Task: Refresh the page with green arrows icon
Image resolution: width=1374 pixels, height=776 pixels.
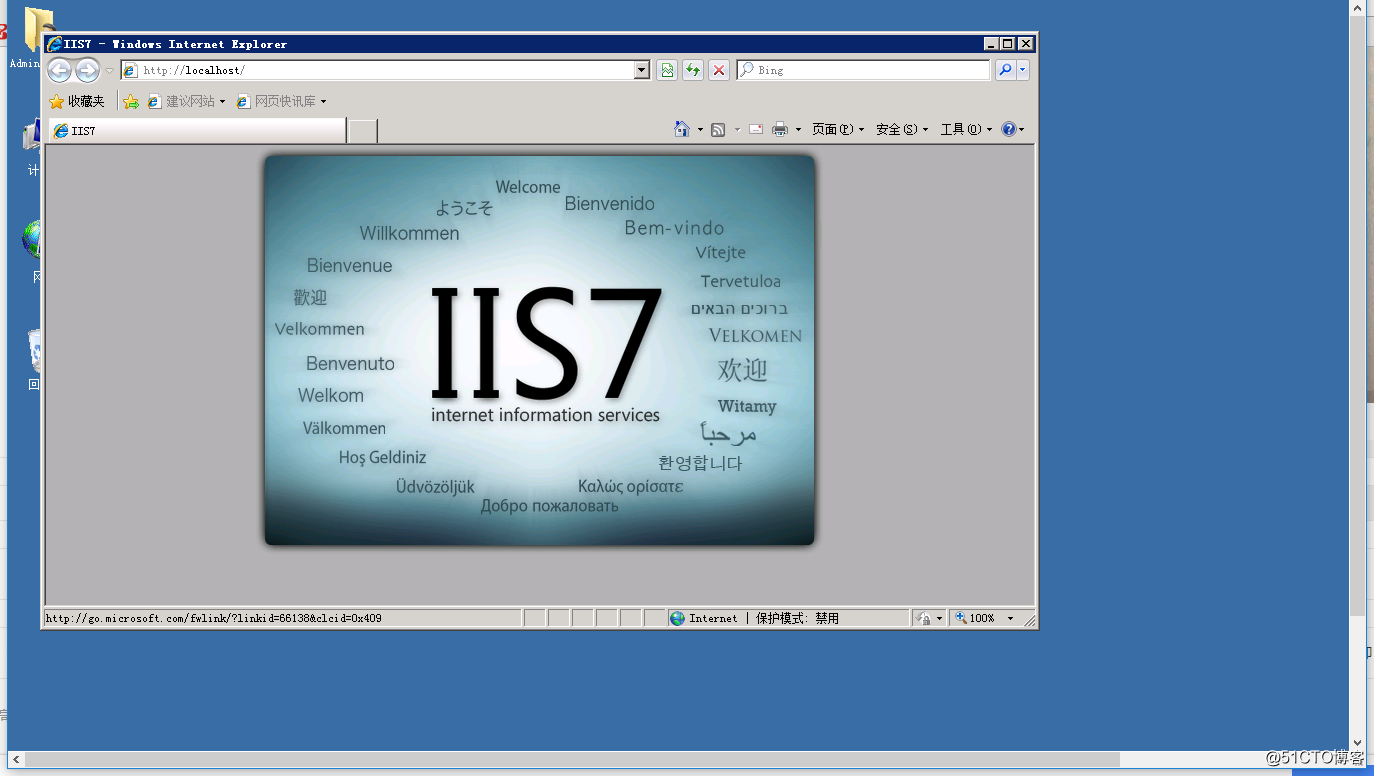Action: click(693, 70)
